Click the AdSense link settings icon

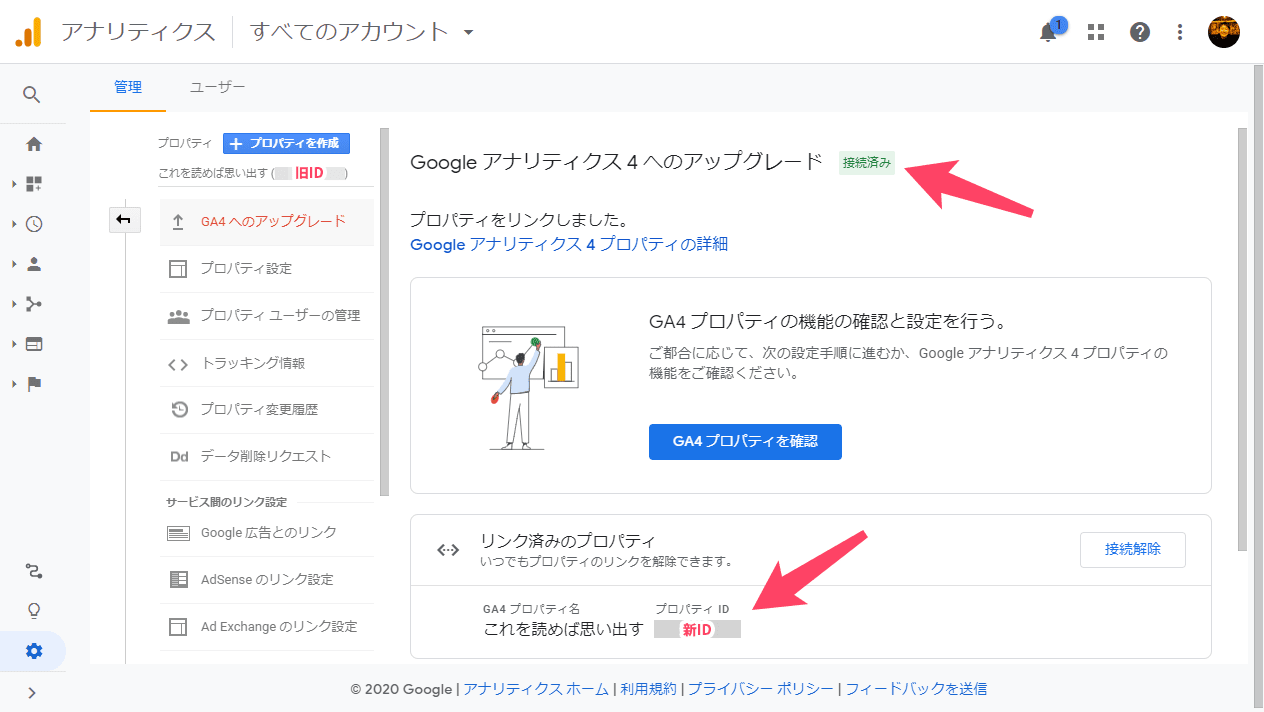pyautogui.click(x=179, y=580)
